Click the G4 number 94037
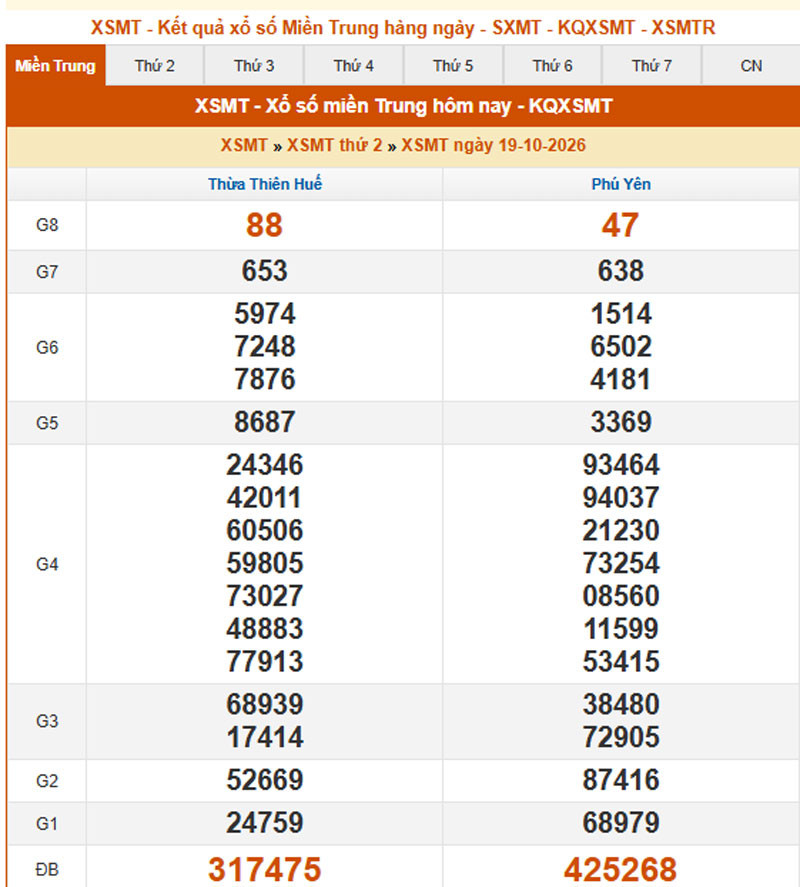Image resolution: width=800 pixels, height=887 pixels. pos(621,498)
